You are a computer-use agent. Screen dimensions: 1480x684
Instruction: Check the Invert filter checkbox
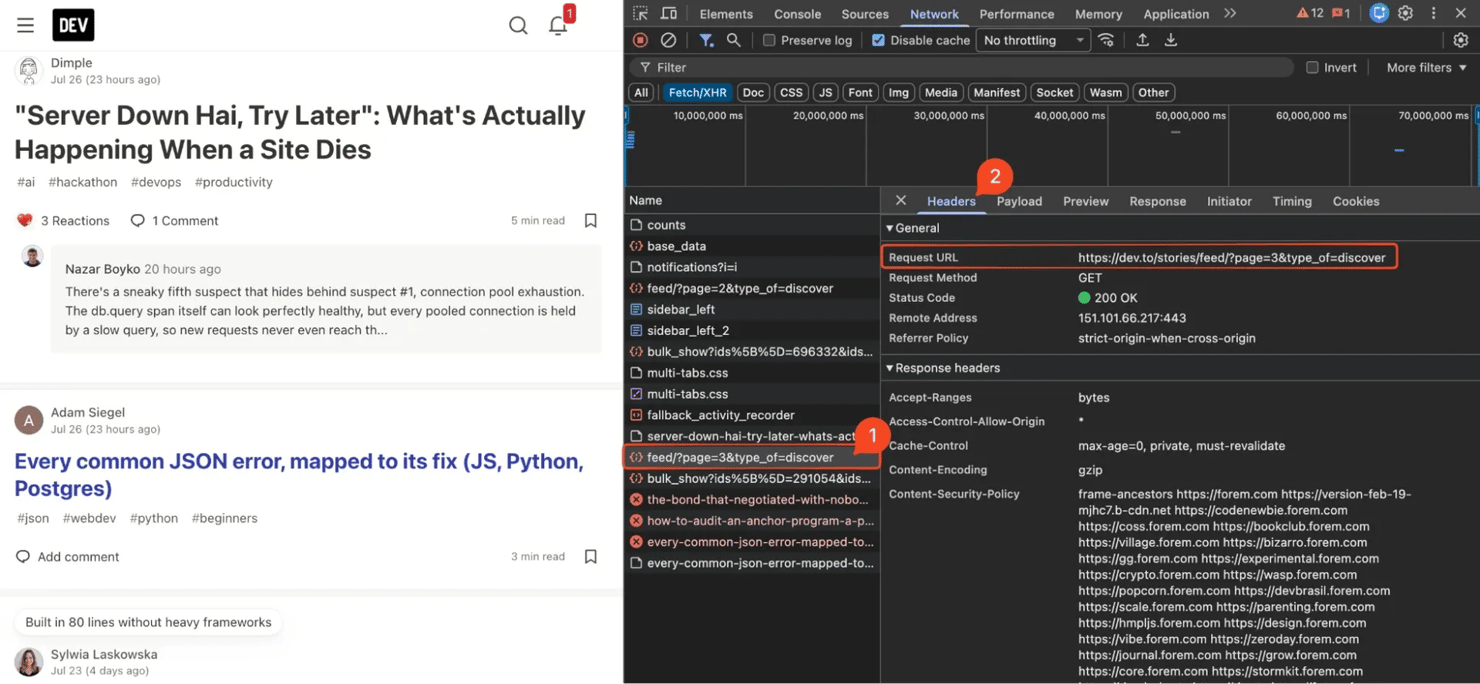tap(1312, 67)
